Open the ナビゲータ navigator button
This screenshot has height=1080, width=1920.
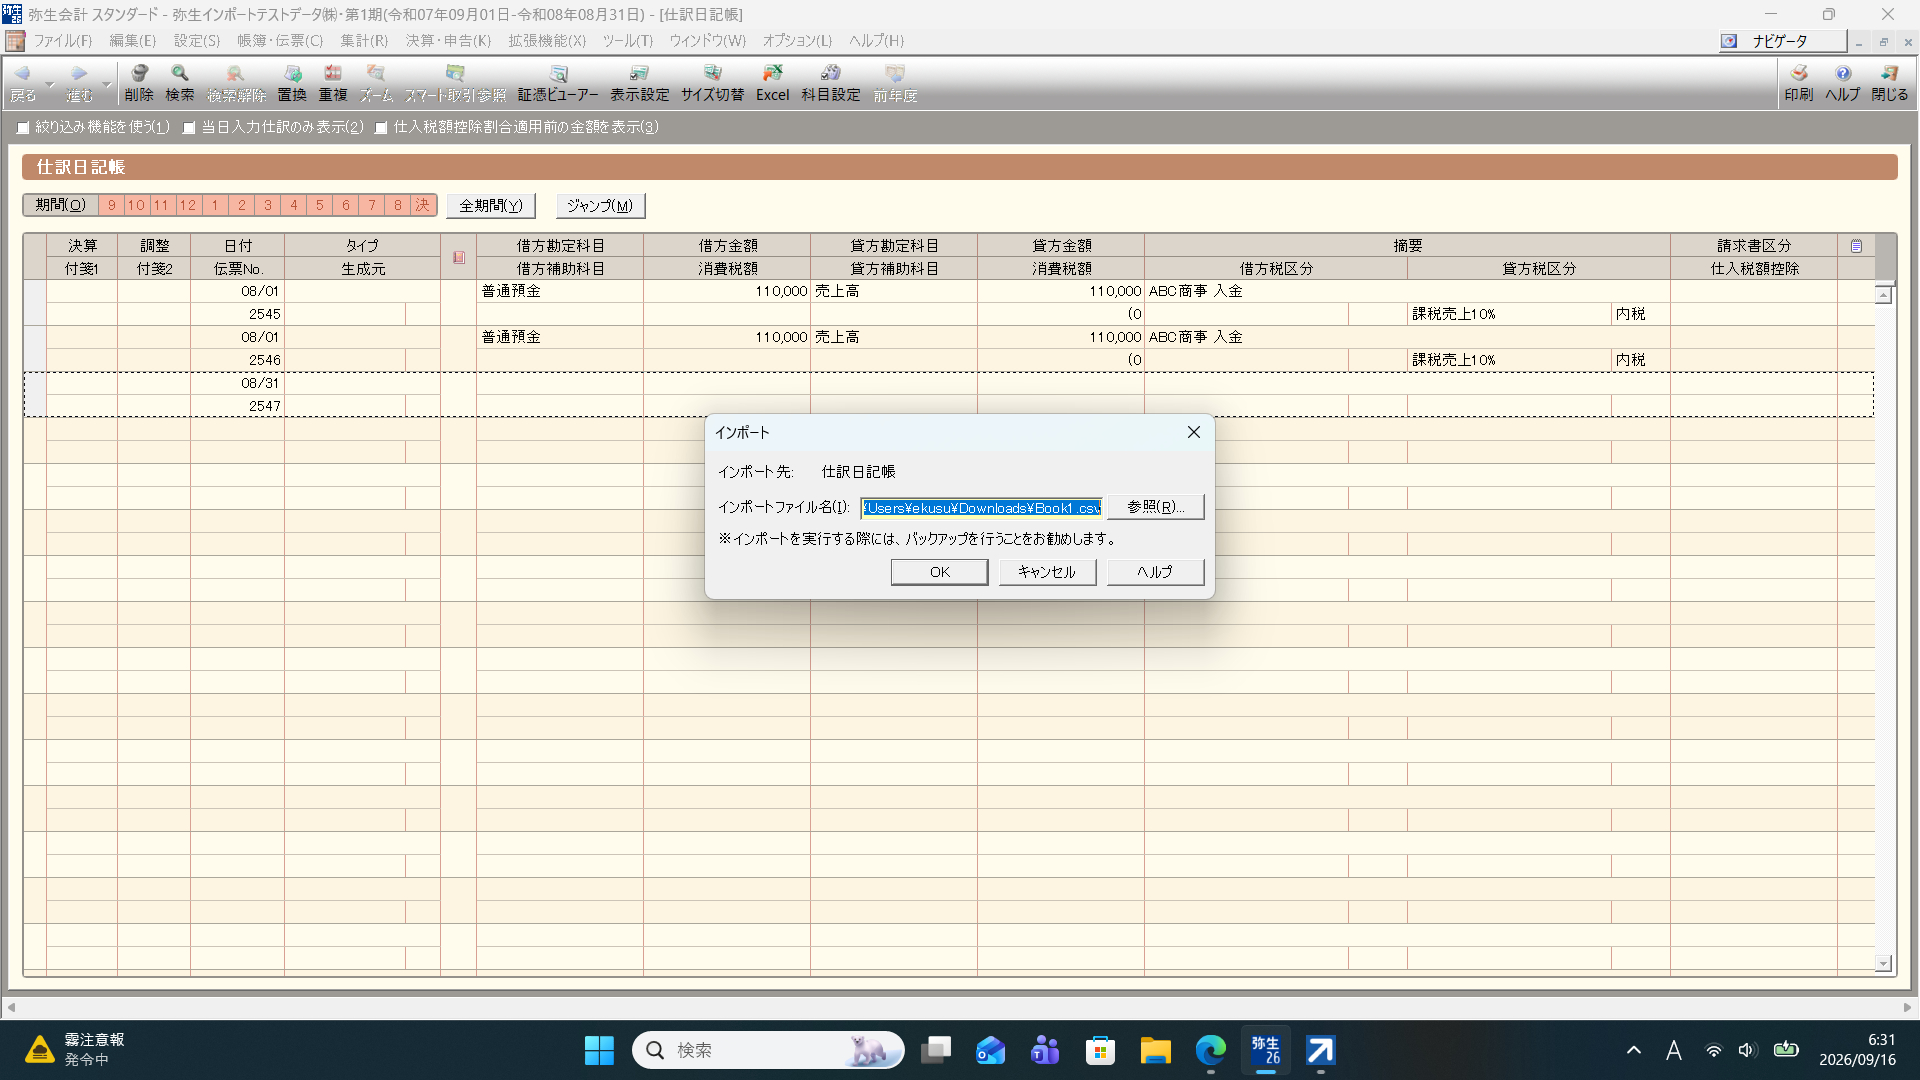click(x=1781, y=41)
